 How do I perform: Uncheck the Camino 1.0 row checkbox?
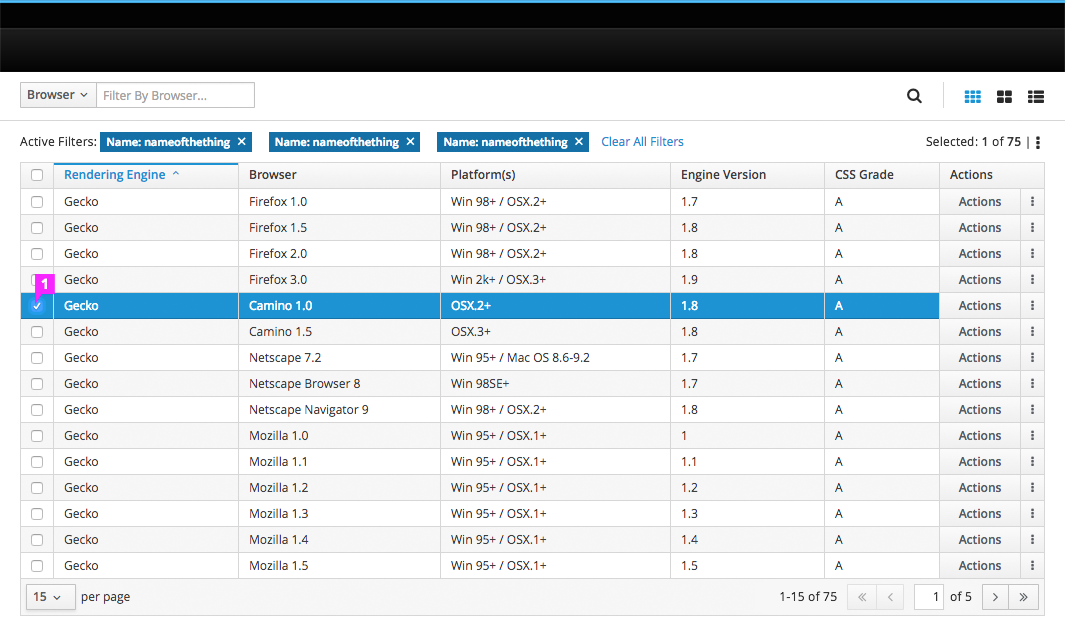click(x=37, y=306)
